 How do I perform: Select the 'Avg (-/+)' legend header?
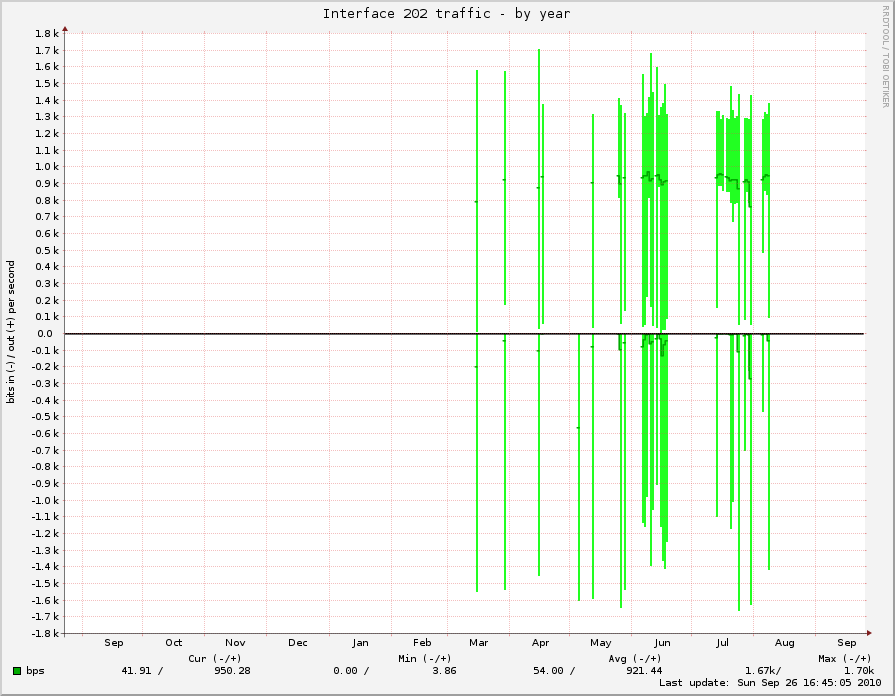635,658
